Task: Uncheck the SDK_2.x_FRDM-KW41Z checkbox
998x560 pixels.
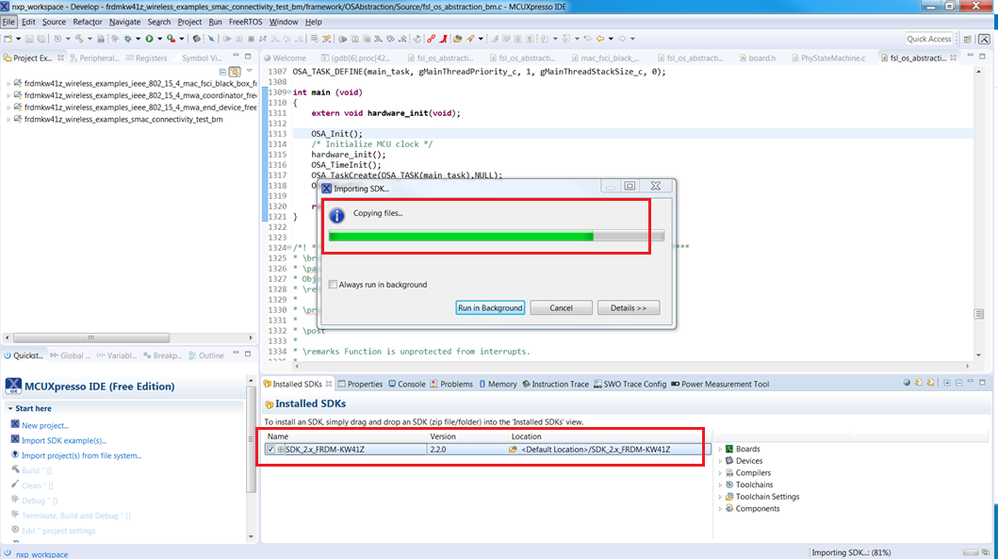Action: (271, 449)
